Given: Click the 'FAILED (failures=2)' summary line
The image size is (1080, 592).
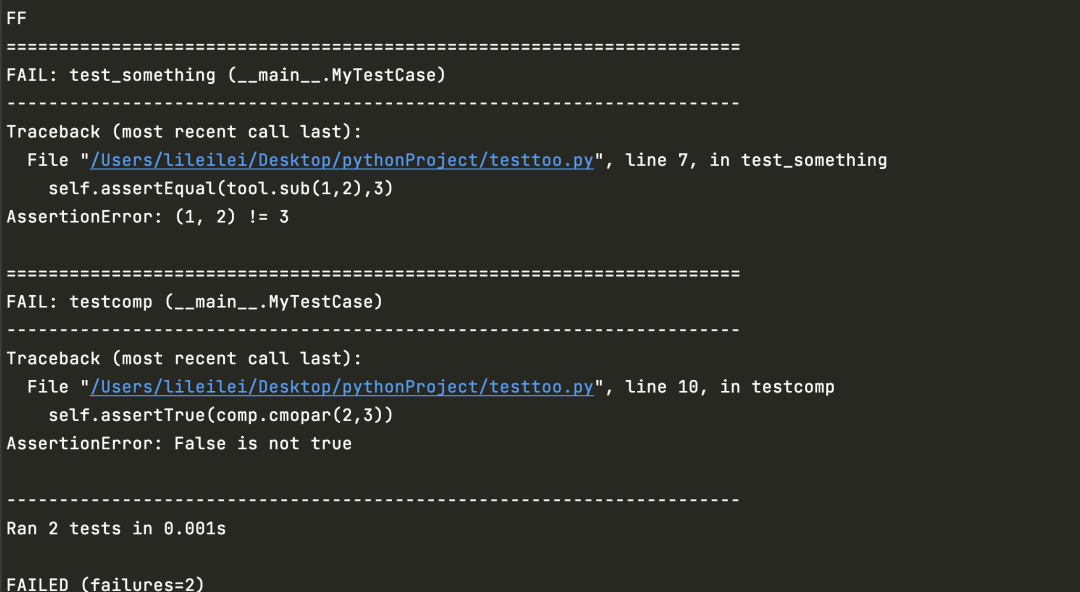Looking at the screenshot, I should click(x=105, y=584).
